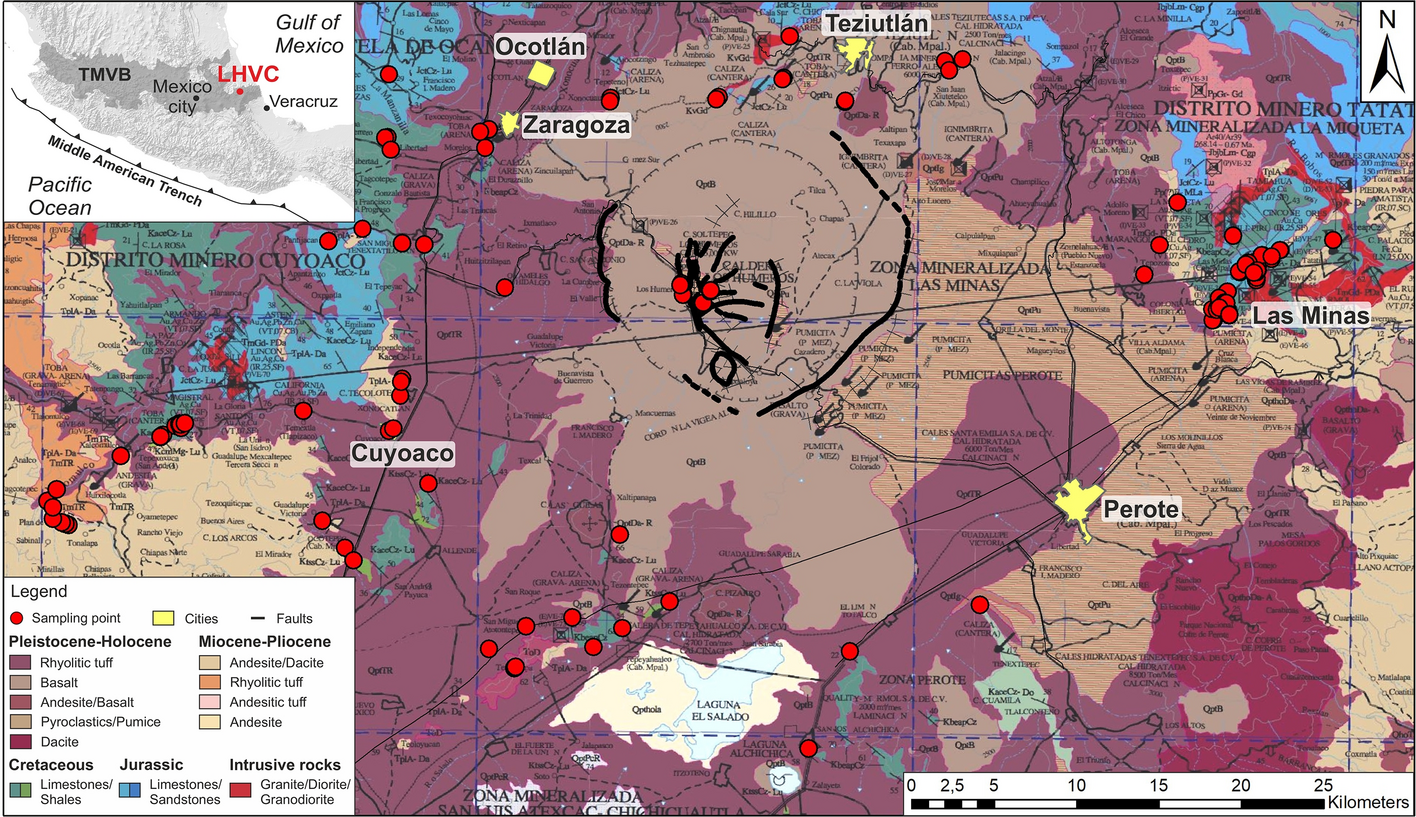Click the Jurassic Limestones/Sandstones blue swatch
1416x817 pixels.
click(129, 792)
